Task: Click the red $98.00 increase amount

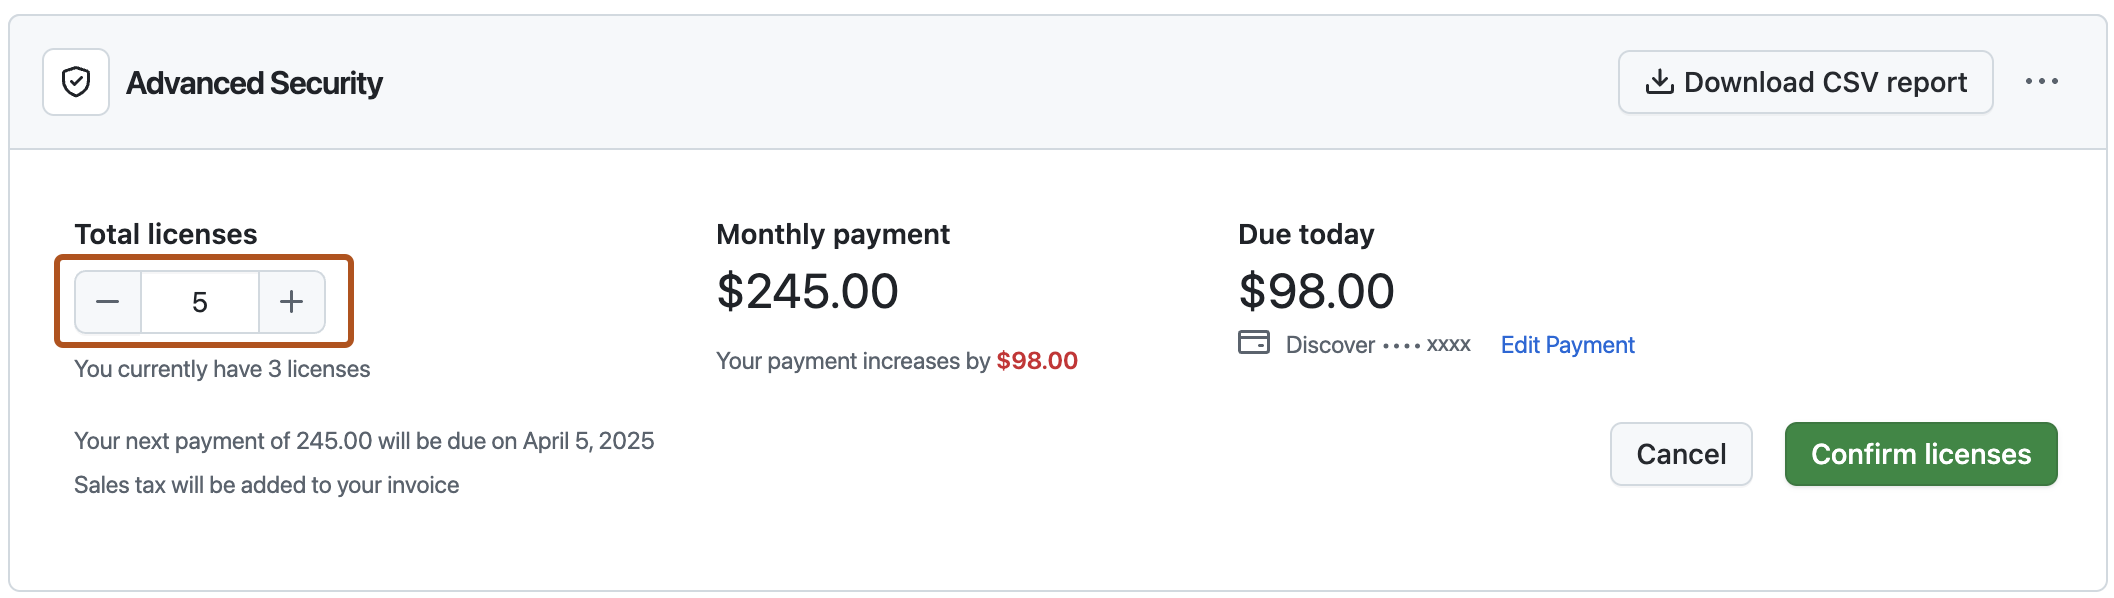Action: (1037, 361)
